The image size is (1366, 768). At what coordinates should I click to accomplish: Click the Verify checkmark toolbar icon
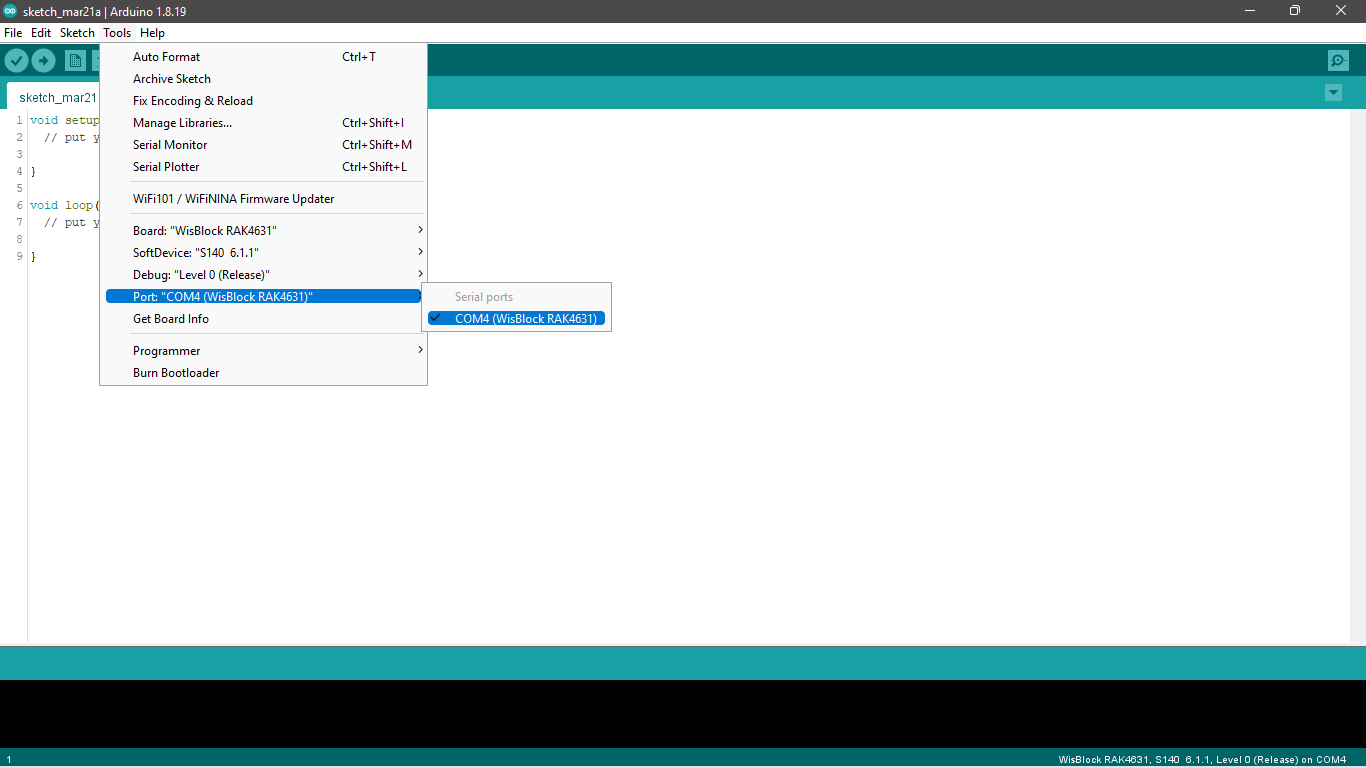(16, 60)
